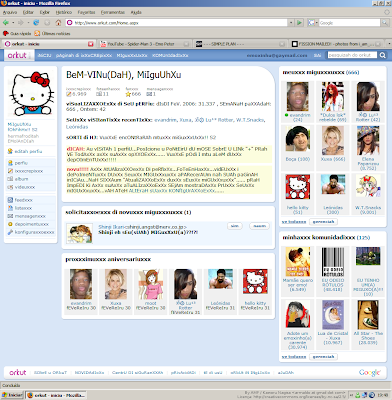Open the Exibir menu

coord(45,12)
